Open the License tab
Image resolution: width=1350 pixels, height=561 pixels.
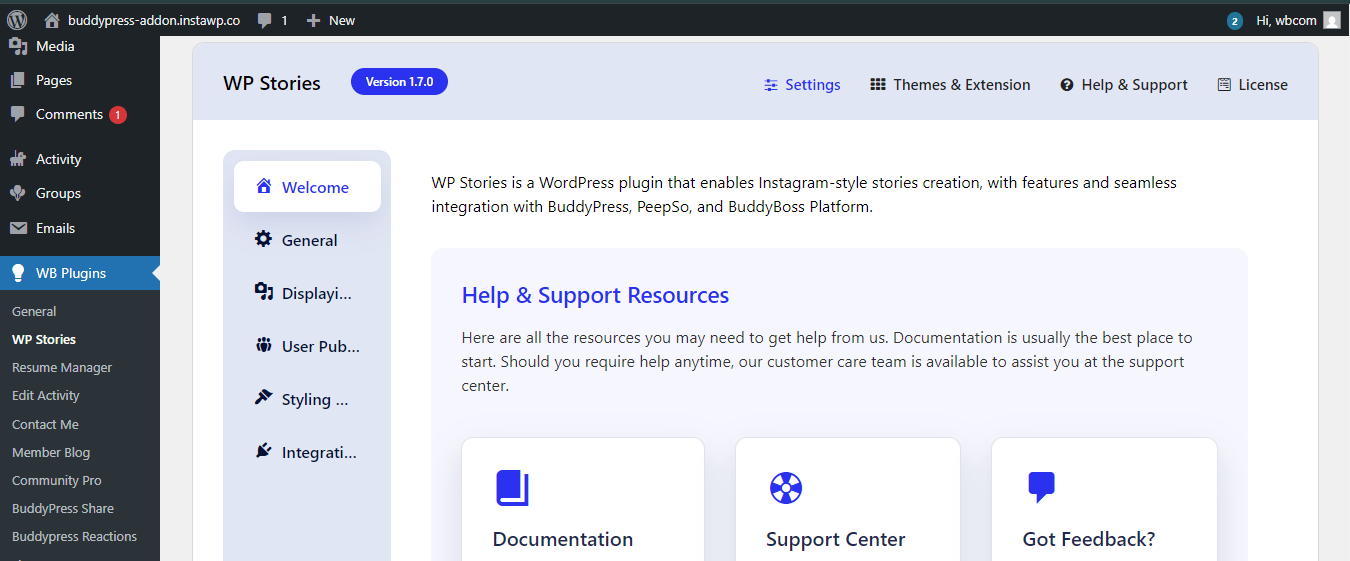(x=1252, y=85)
